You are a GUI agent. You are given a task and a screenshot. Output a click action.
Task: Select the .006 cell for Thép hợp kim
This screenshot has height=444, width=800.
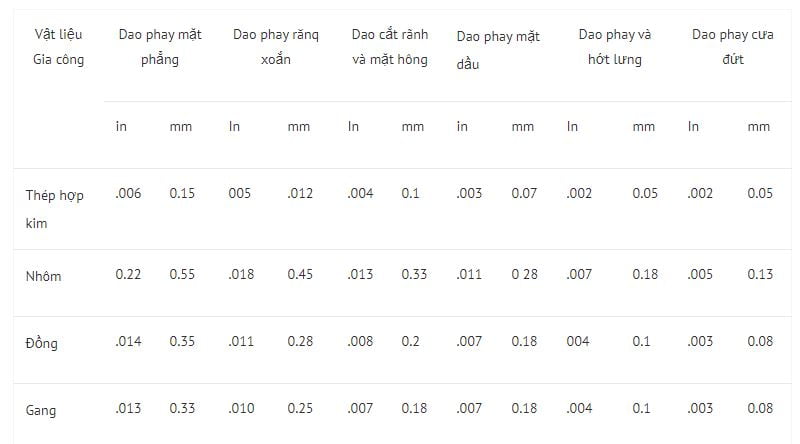[128, 193]
